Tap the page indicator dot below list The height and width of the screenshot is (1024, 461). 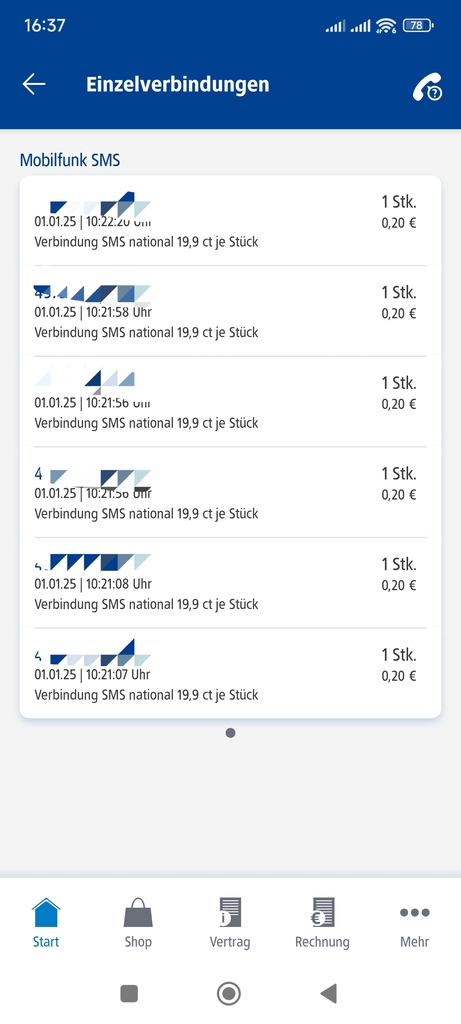[x=230, y=733]
